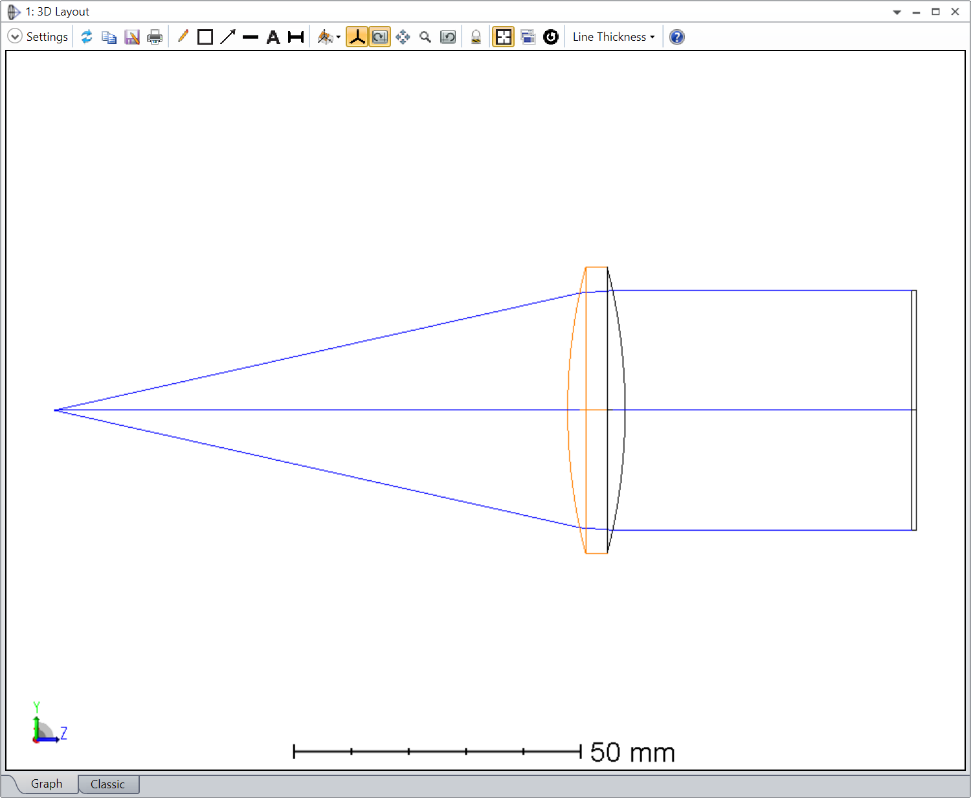
Task: Click the clone window icon
Action: [528, 37]
